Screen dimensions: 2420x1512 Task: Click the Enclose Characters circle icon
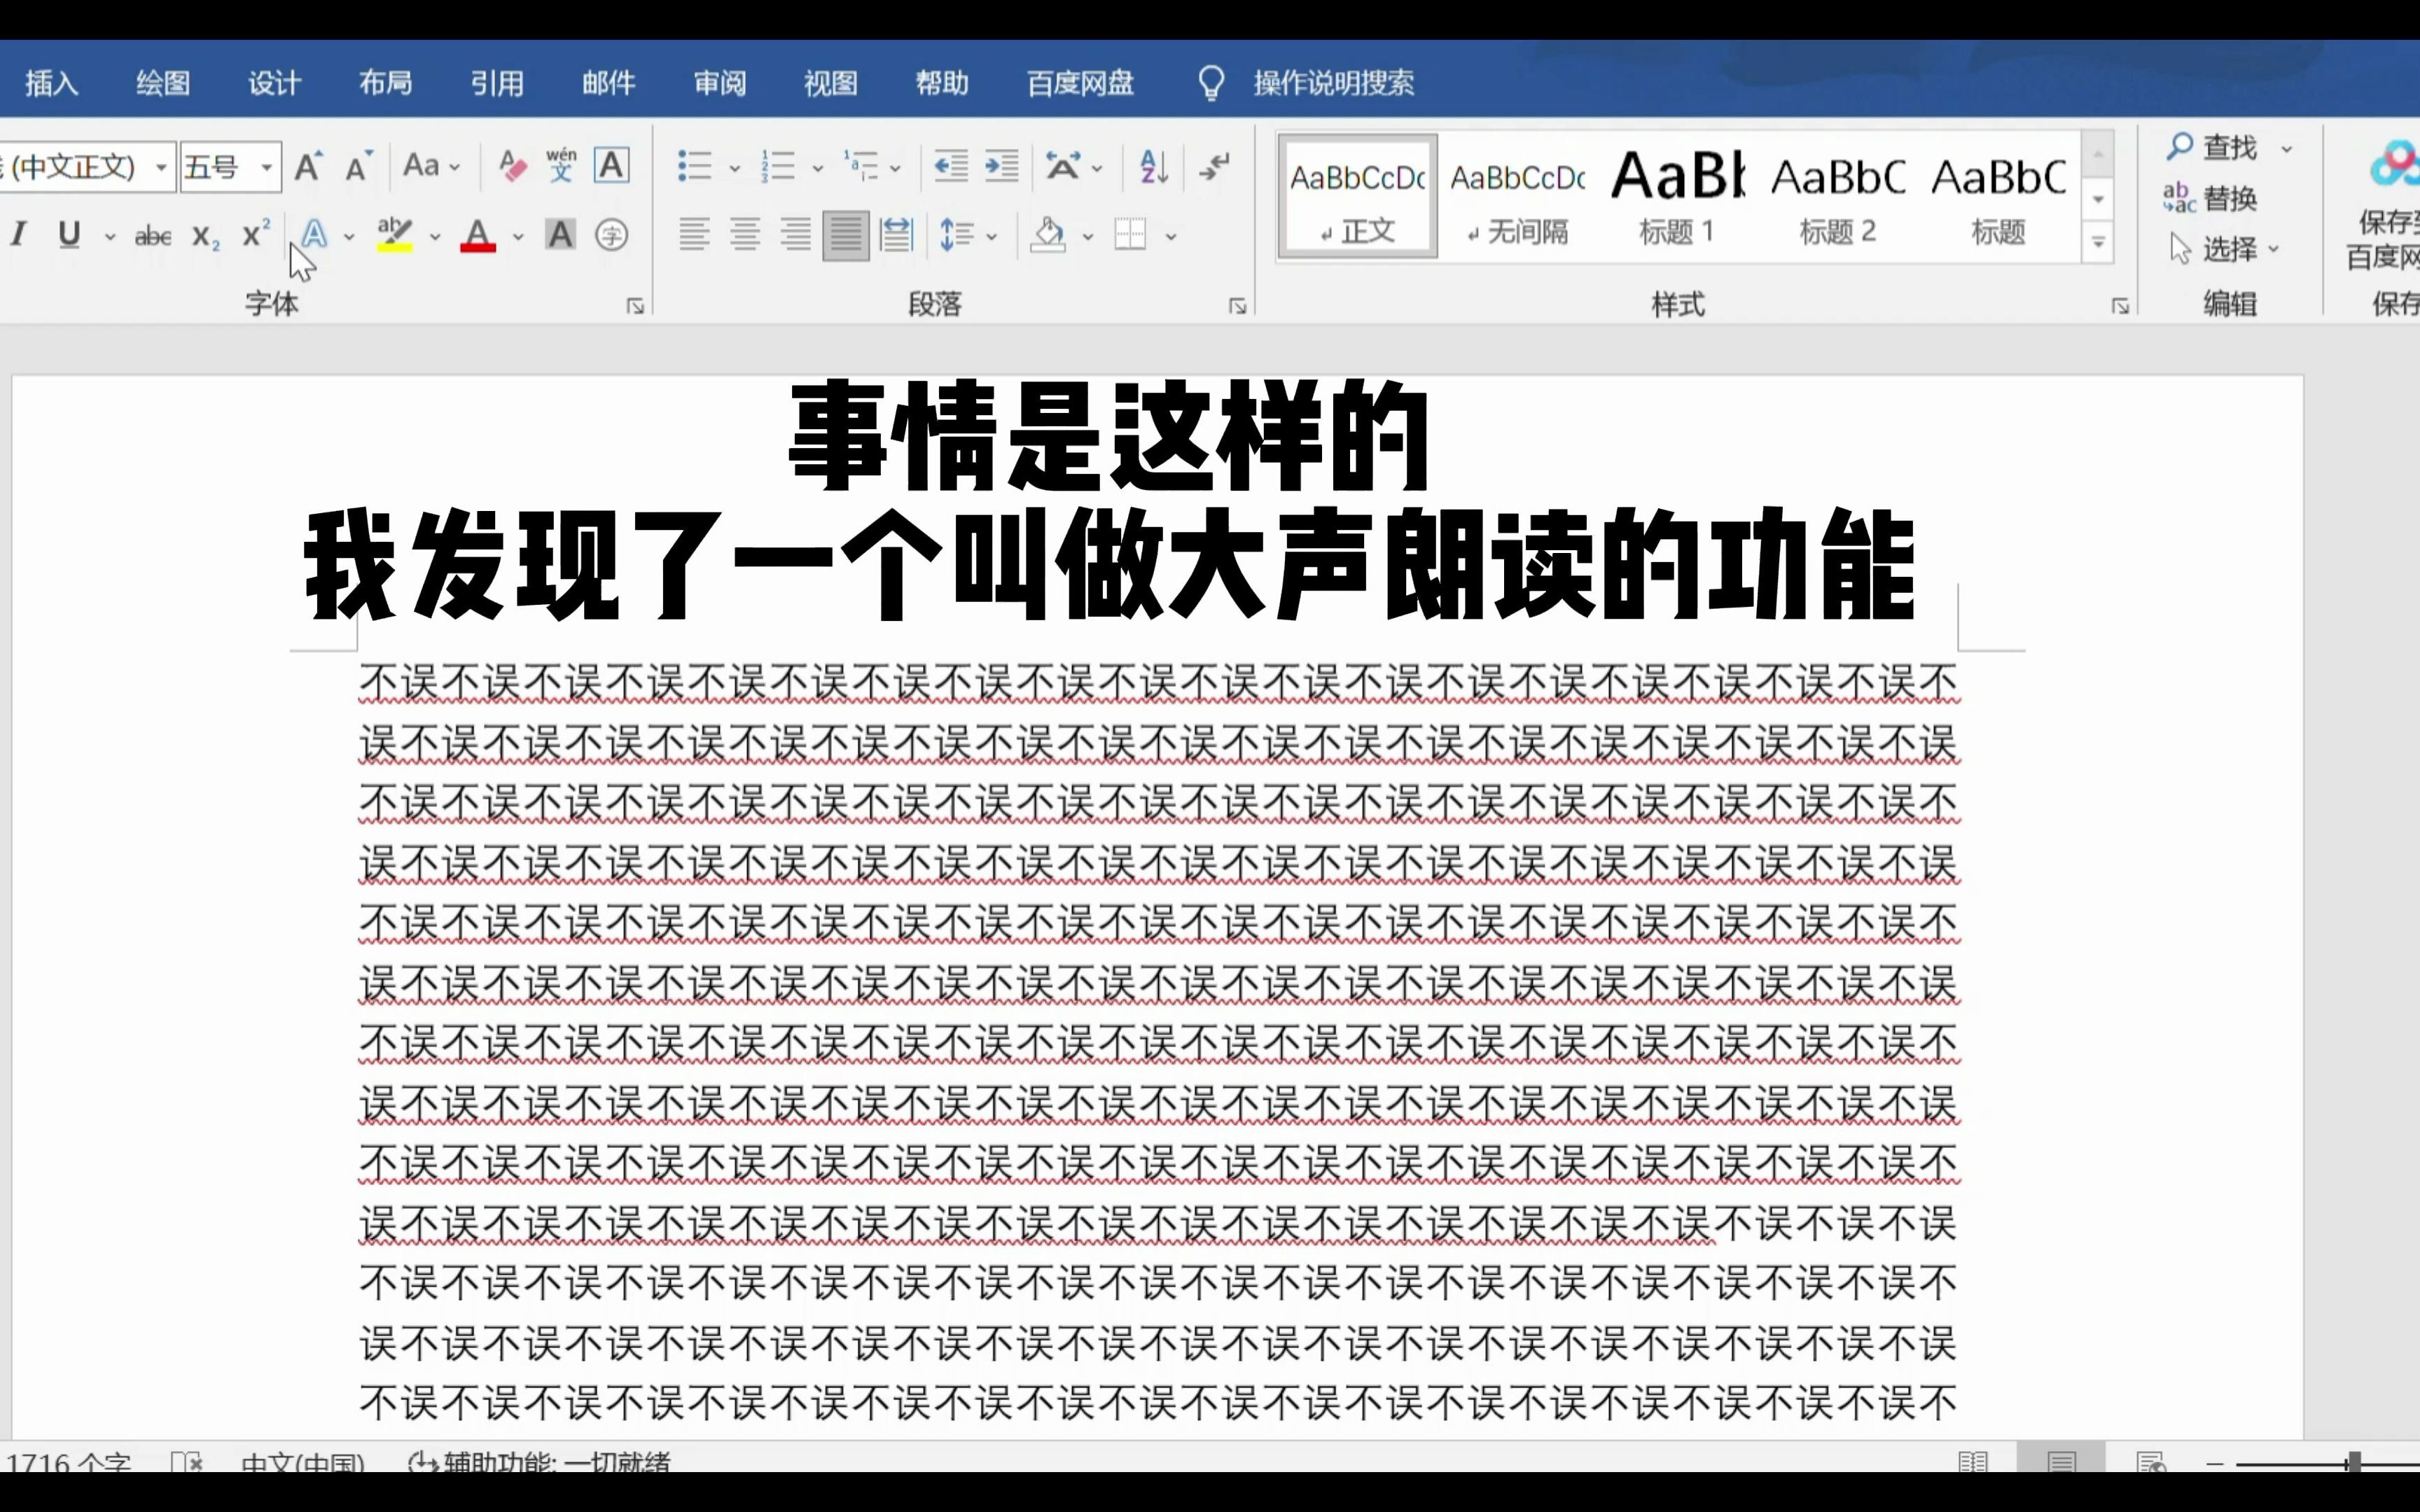611,236
